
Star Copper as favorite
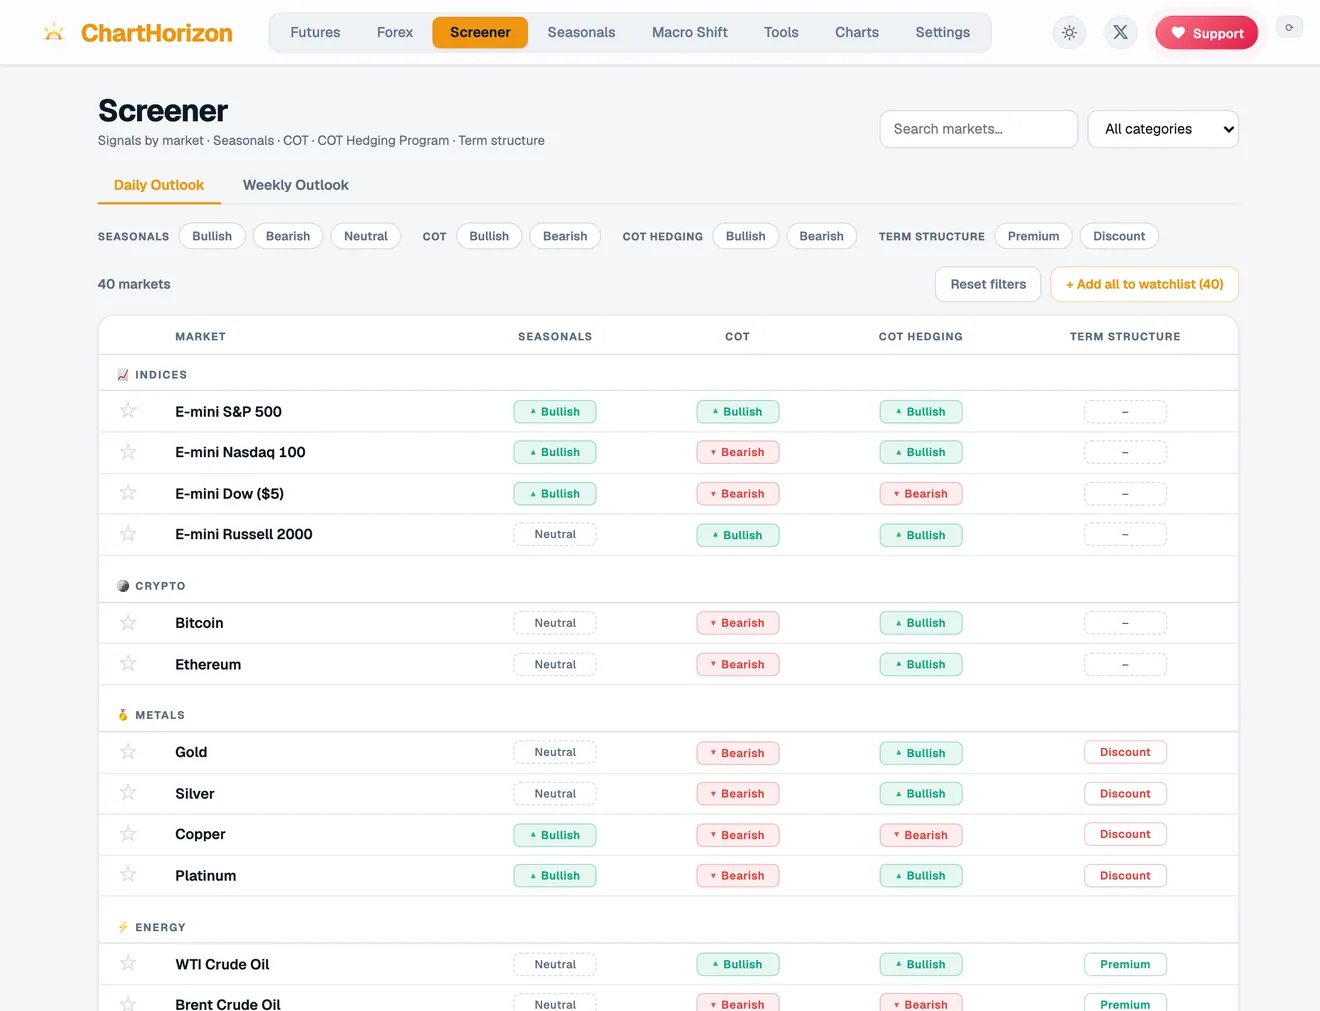[128, 834]
